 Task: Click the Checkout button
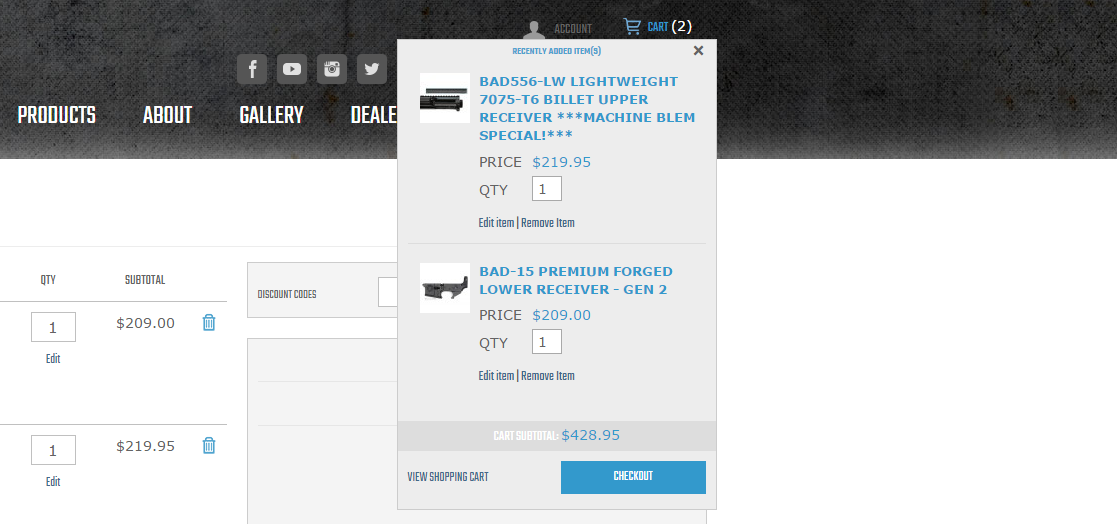pyautogui.click(x=633, y=477)
